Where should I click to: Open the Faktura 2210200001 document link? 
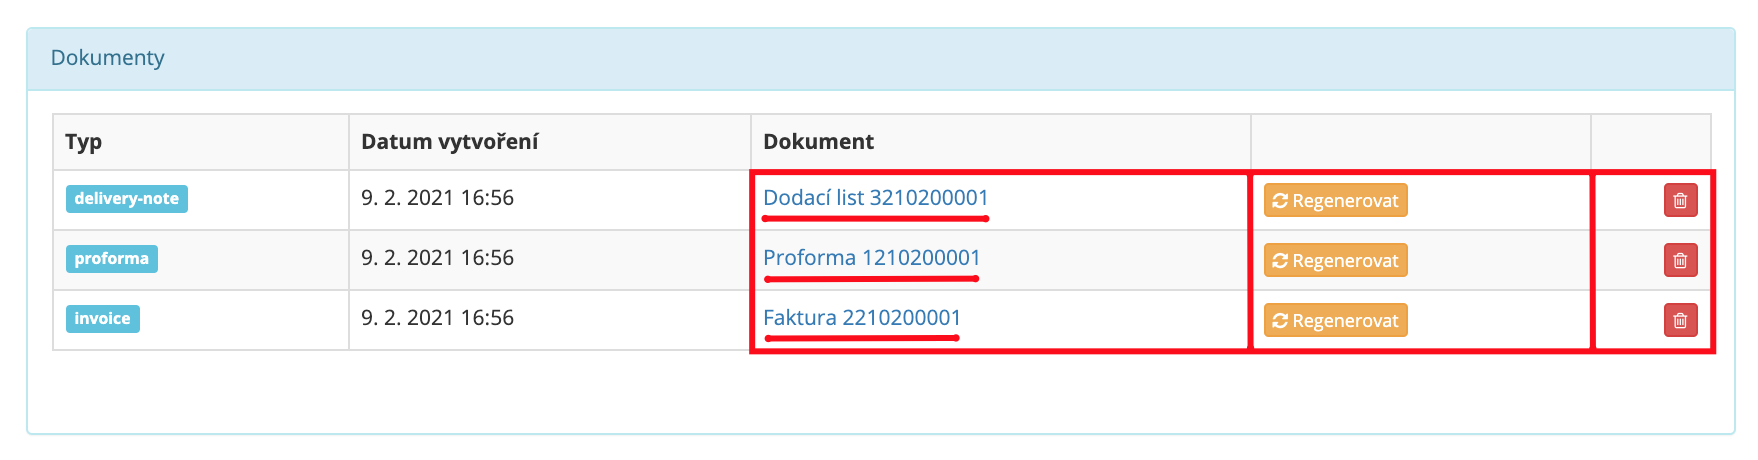(x=861, y=318)
